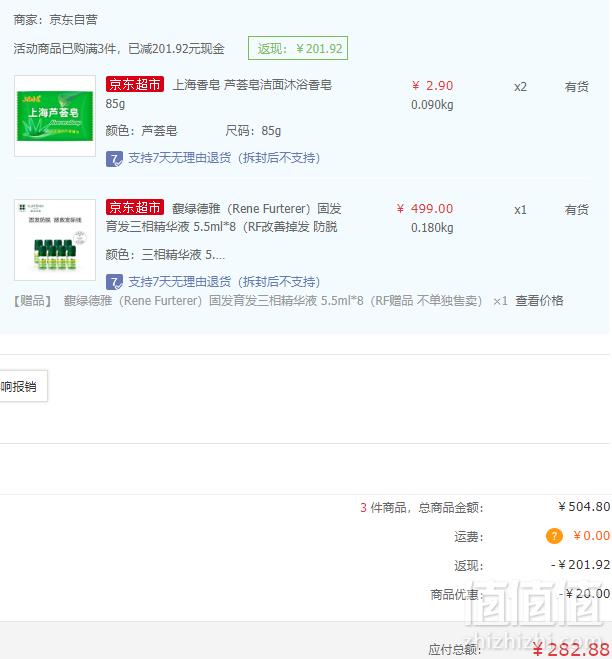Viewport: 612px width, 659px height.
Task: Click the green 返现 ¥201.92 tag
Action: pos(298,48)
